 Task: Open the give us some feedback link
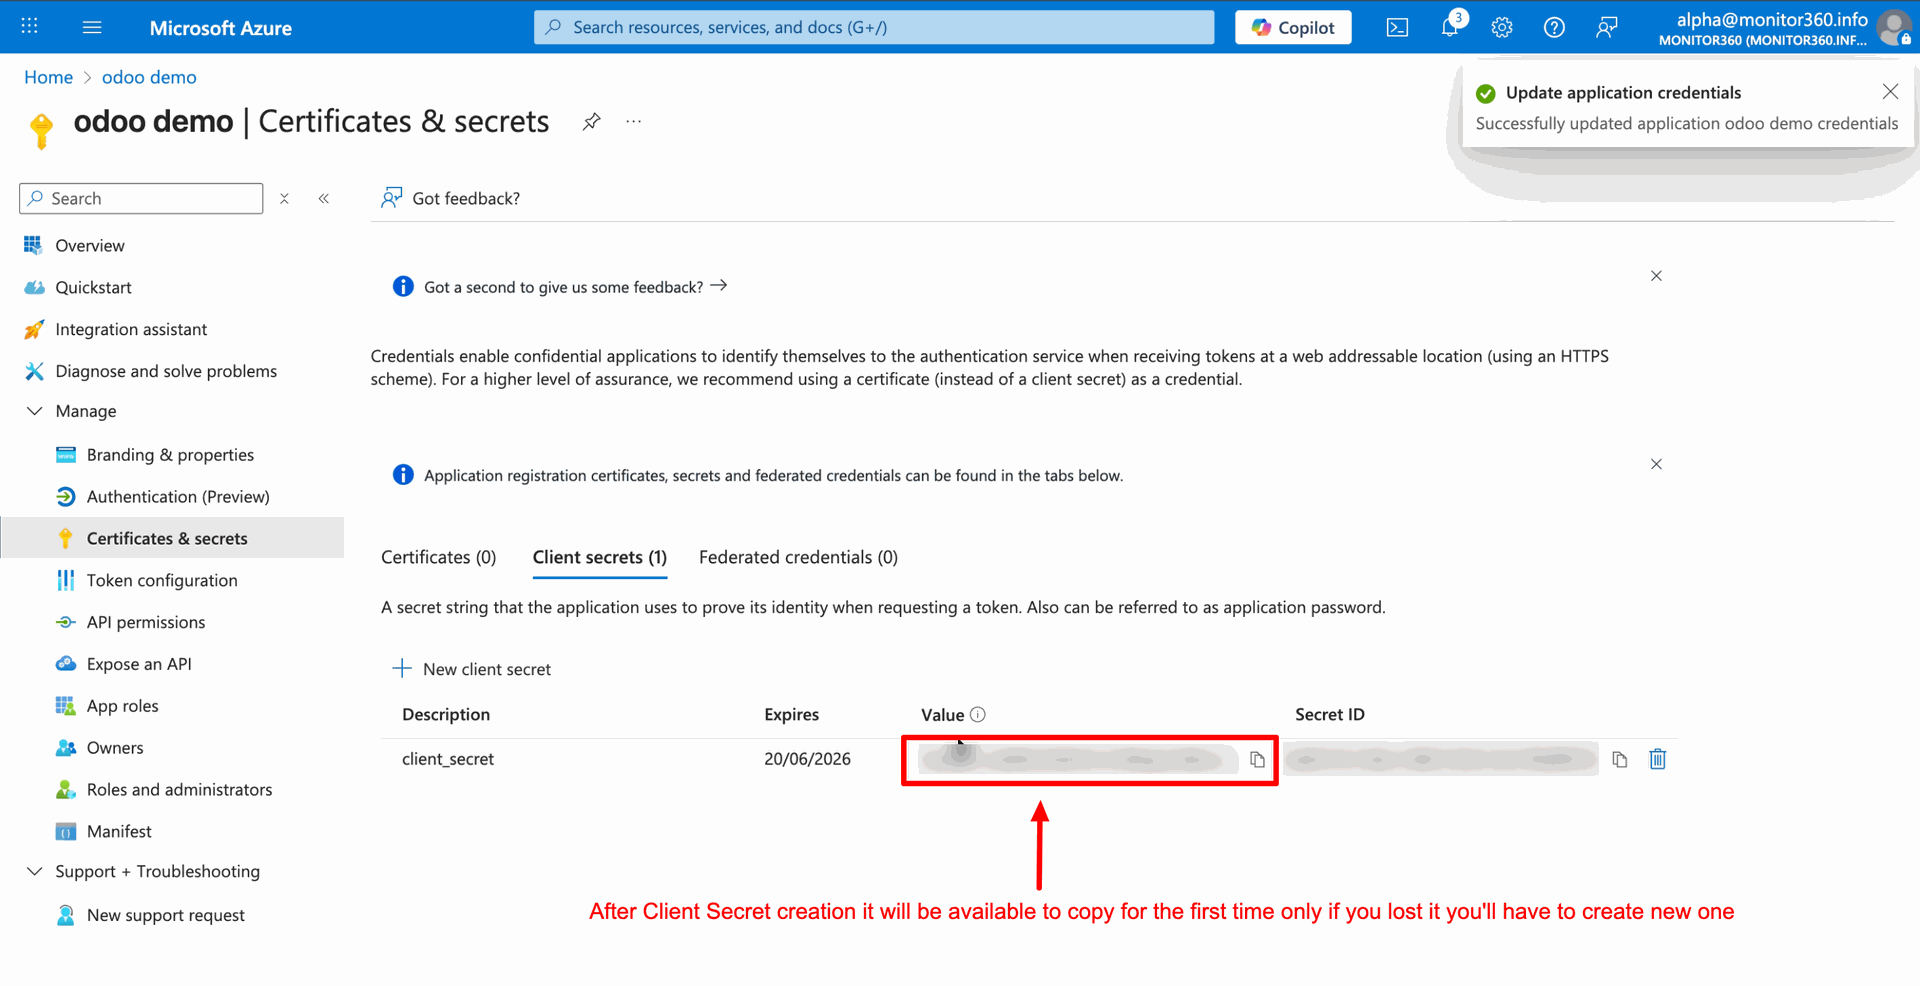576,287
